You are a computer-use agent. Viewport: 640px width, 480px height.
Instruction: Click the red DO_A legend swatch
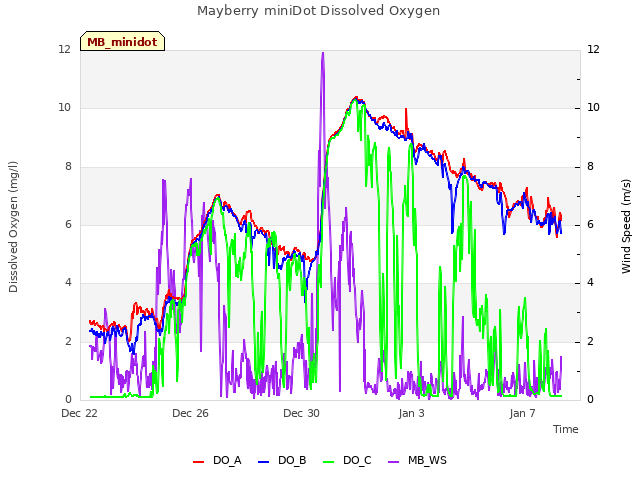(198, 462)
